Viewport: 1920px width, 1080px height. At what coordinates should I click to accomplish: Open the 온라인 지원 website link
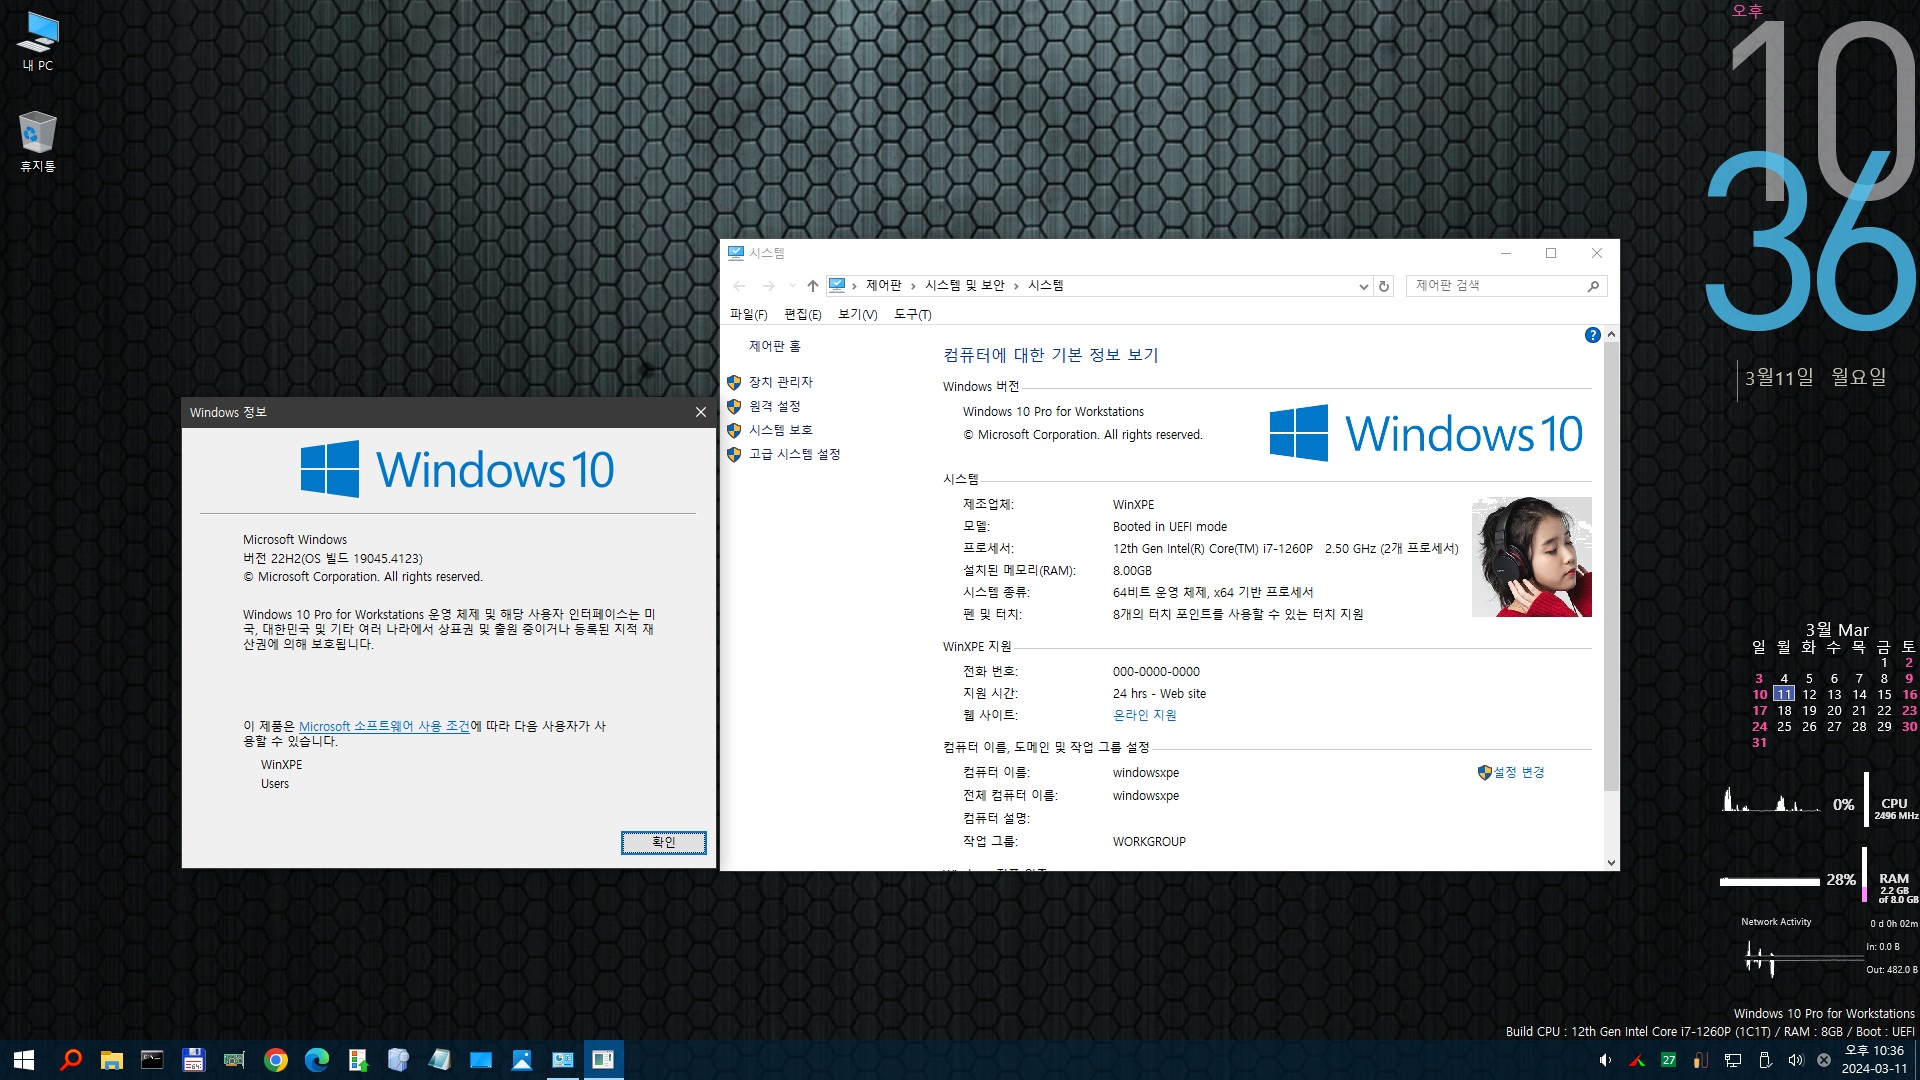point(1144,715)
